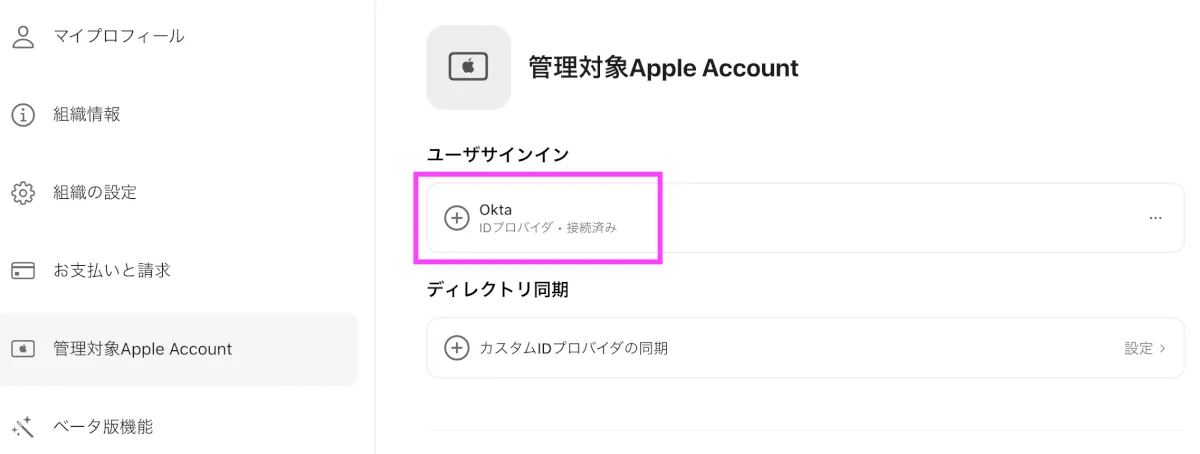1200x454 pixels.
Task: Expand the 設定 chevron for directory sync
Action: [1163, 348]
